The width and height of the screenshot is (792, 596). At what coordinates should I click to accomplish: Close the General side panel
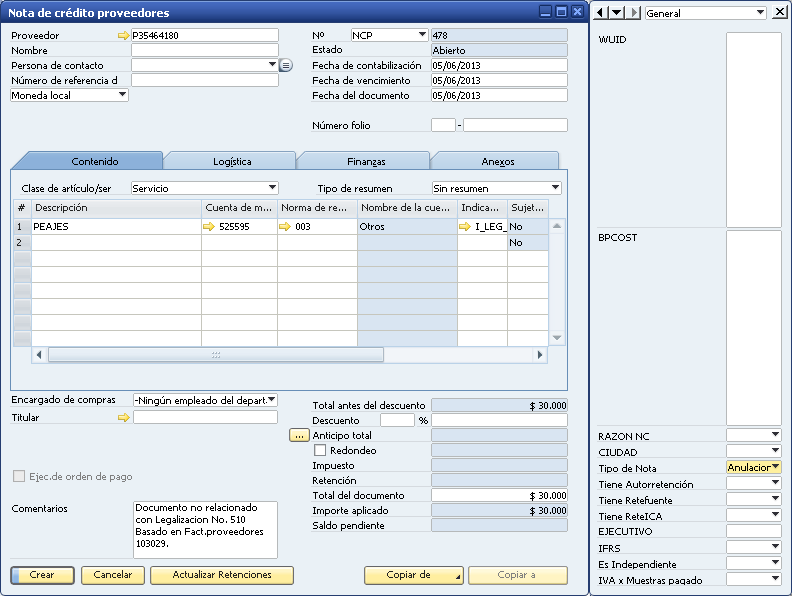pos(779,12)
